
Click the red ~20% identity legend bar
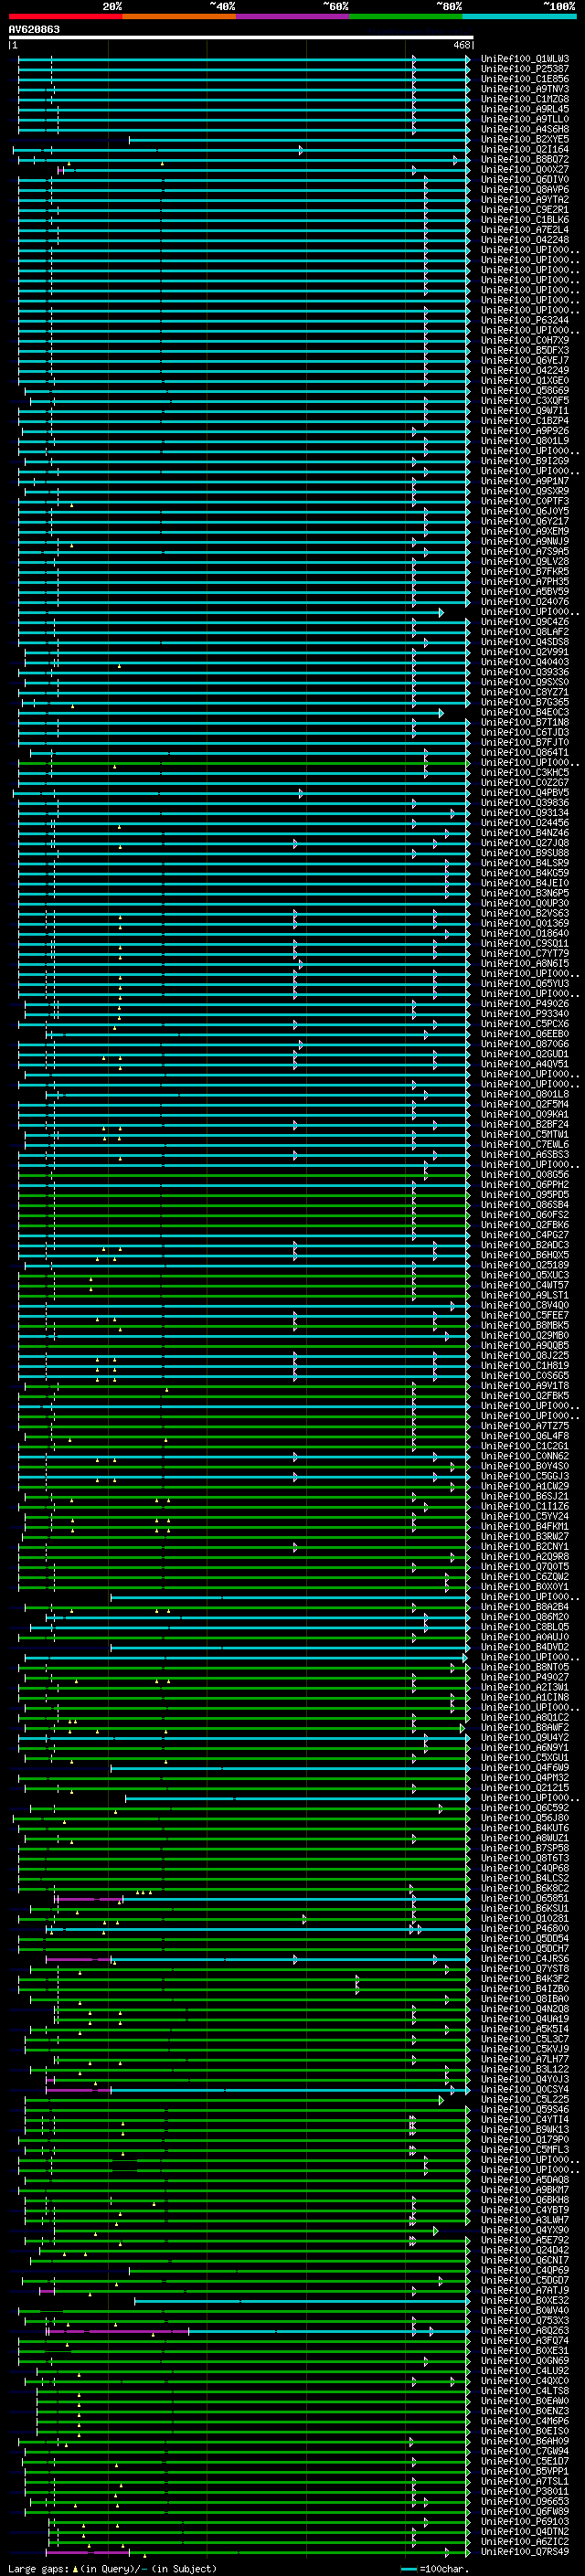pos(66,16)
